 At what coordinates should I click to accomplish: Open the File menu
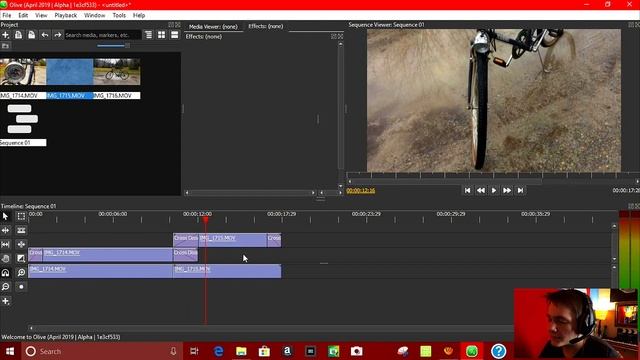pyautogui.click(x=7, y=15)
